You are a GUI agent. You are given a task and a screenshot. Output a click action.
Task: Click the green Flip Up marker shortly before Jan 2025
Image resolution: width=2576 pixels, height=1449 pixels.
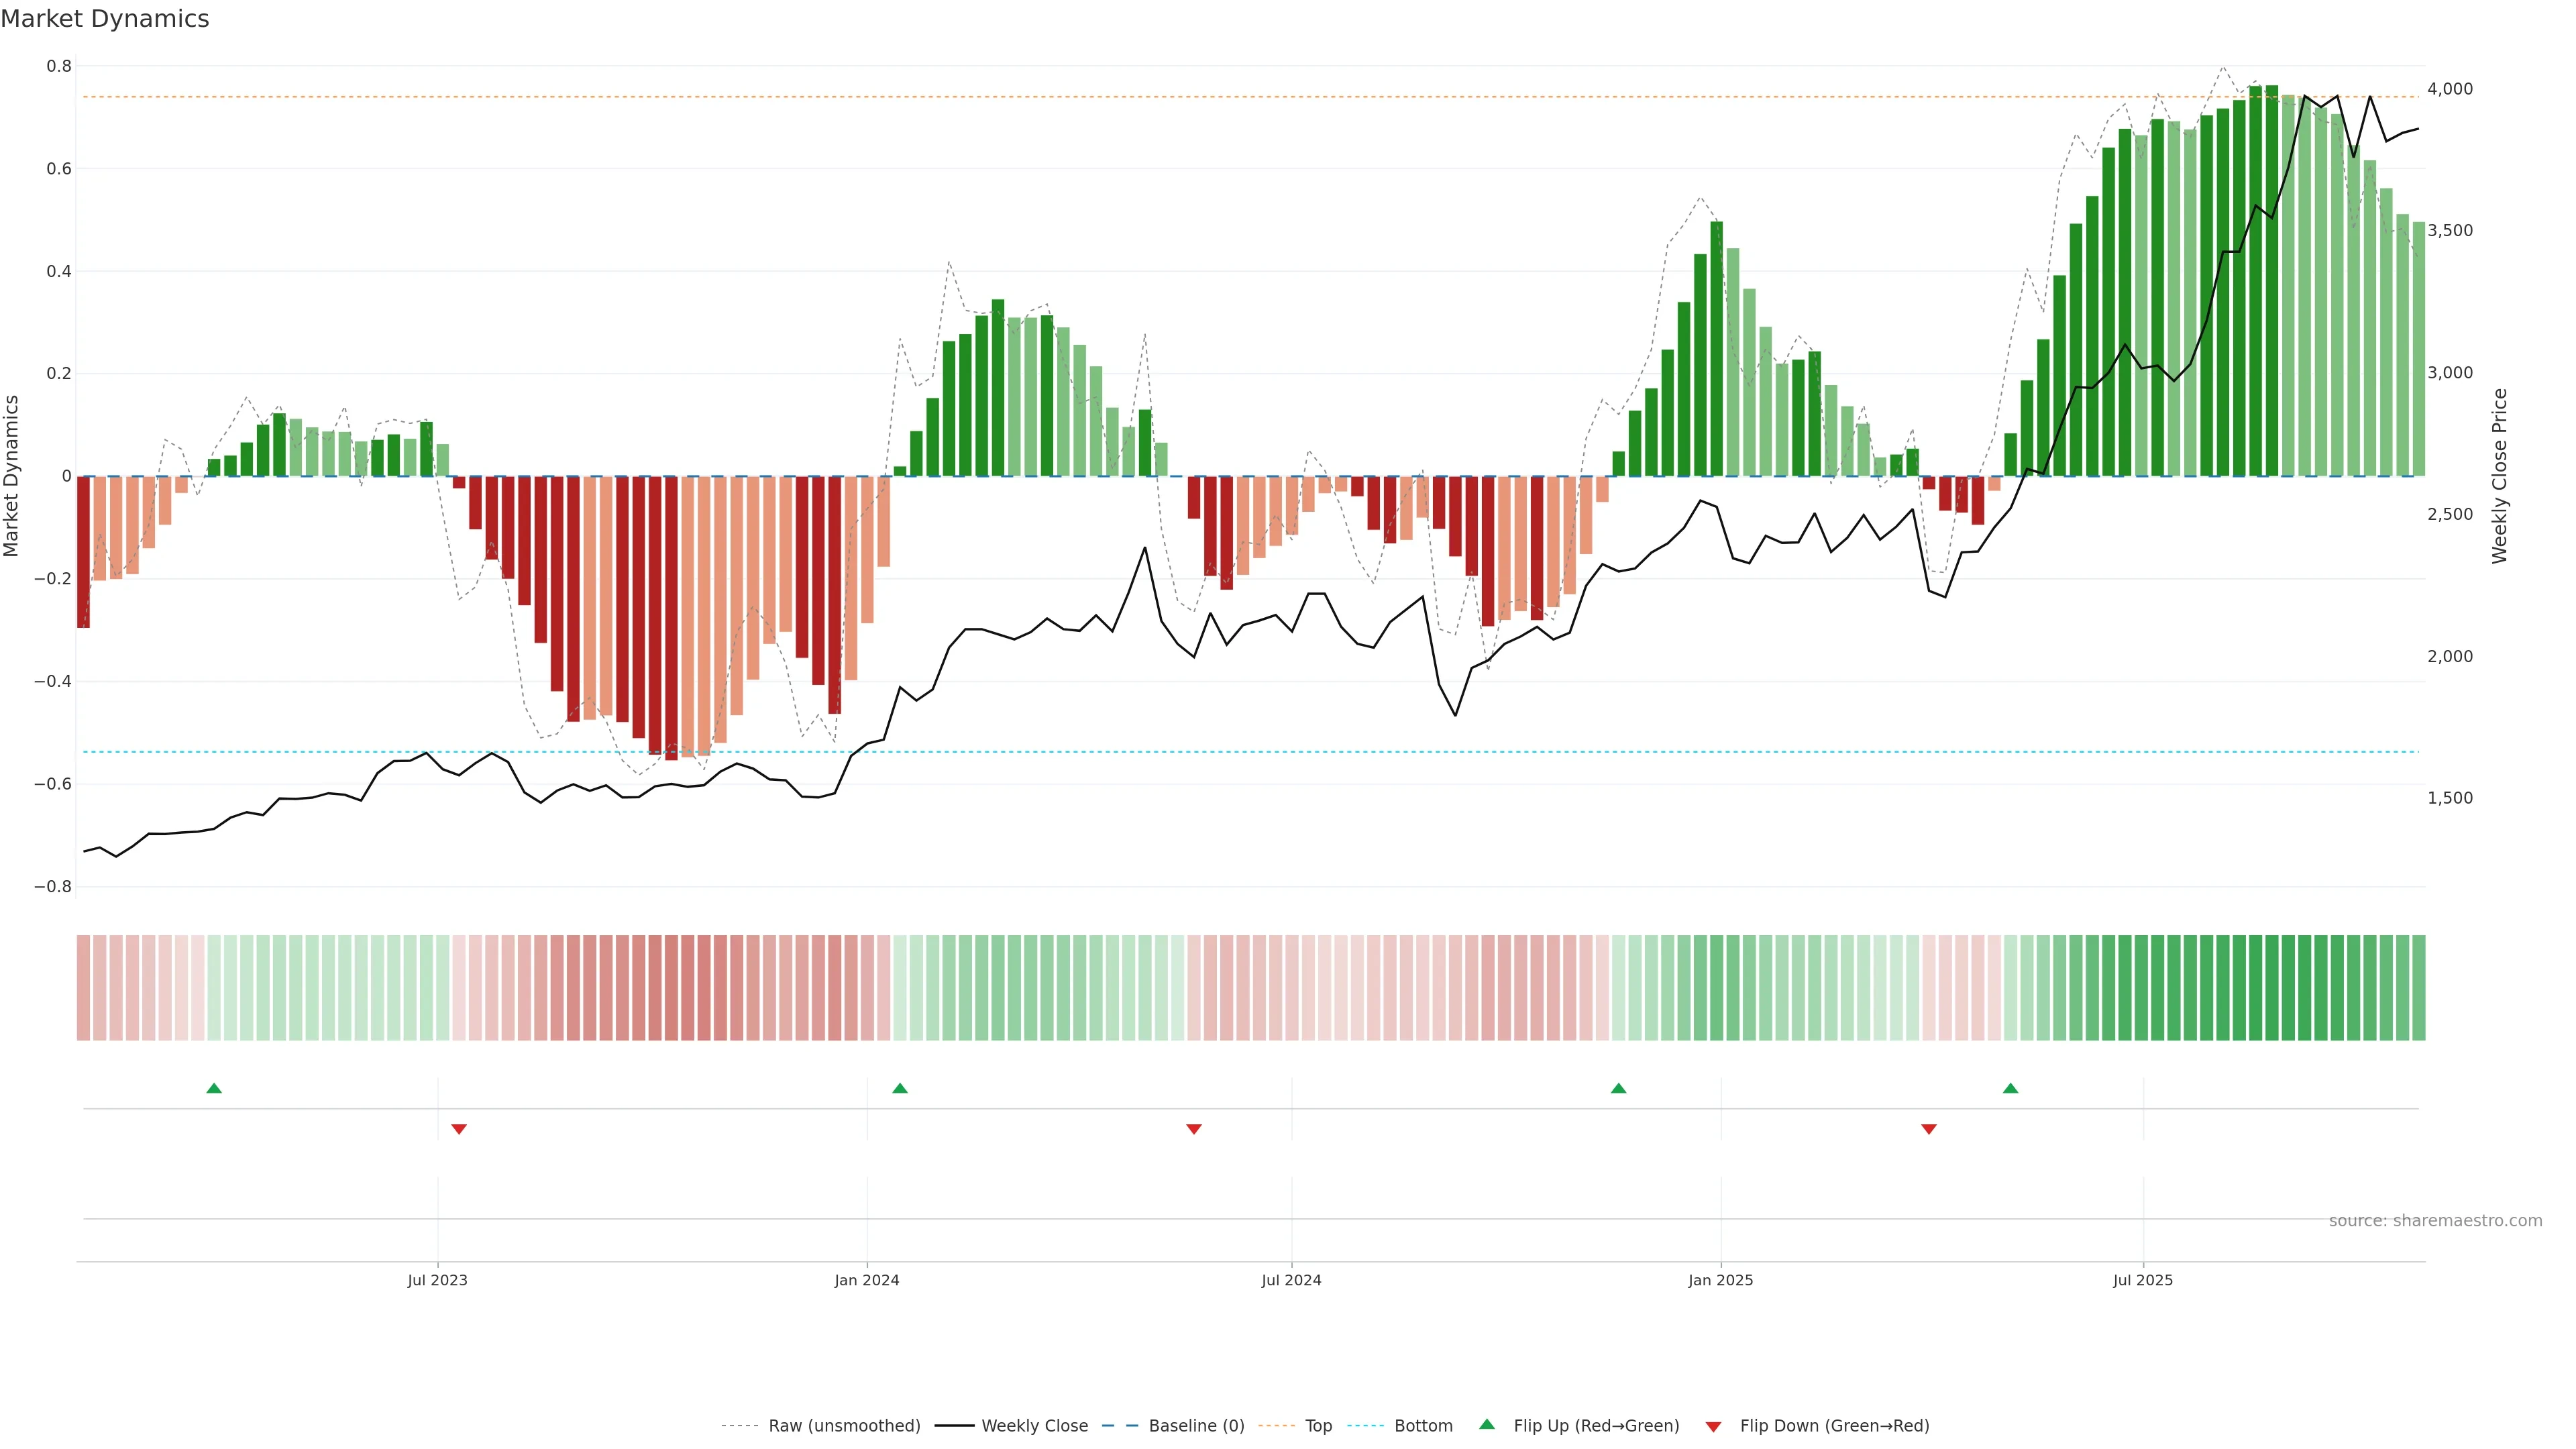click(1618, 1088)
